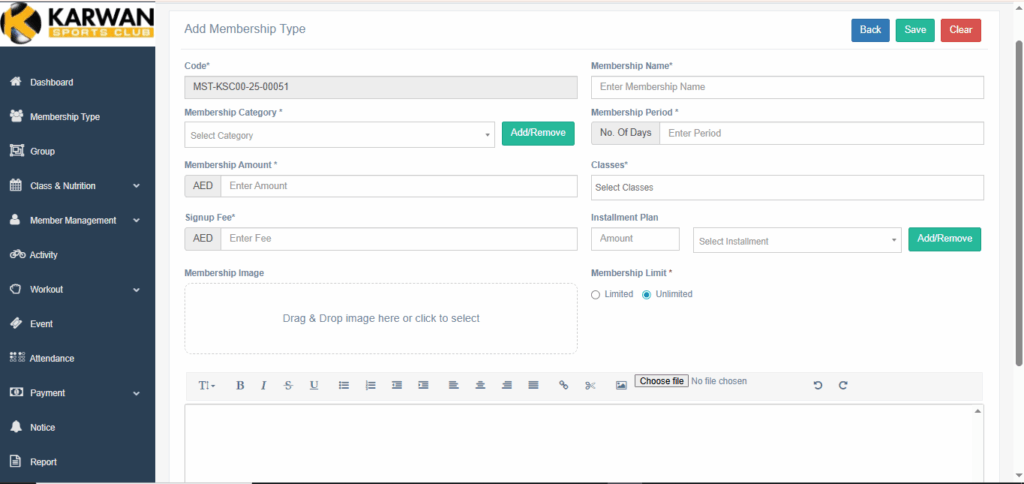
Task: Click the Karwan Sports Club logo
Action: point(77,23)
